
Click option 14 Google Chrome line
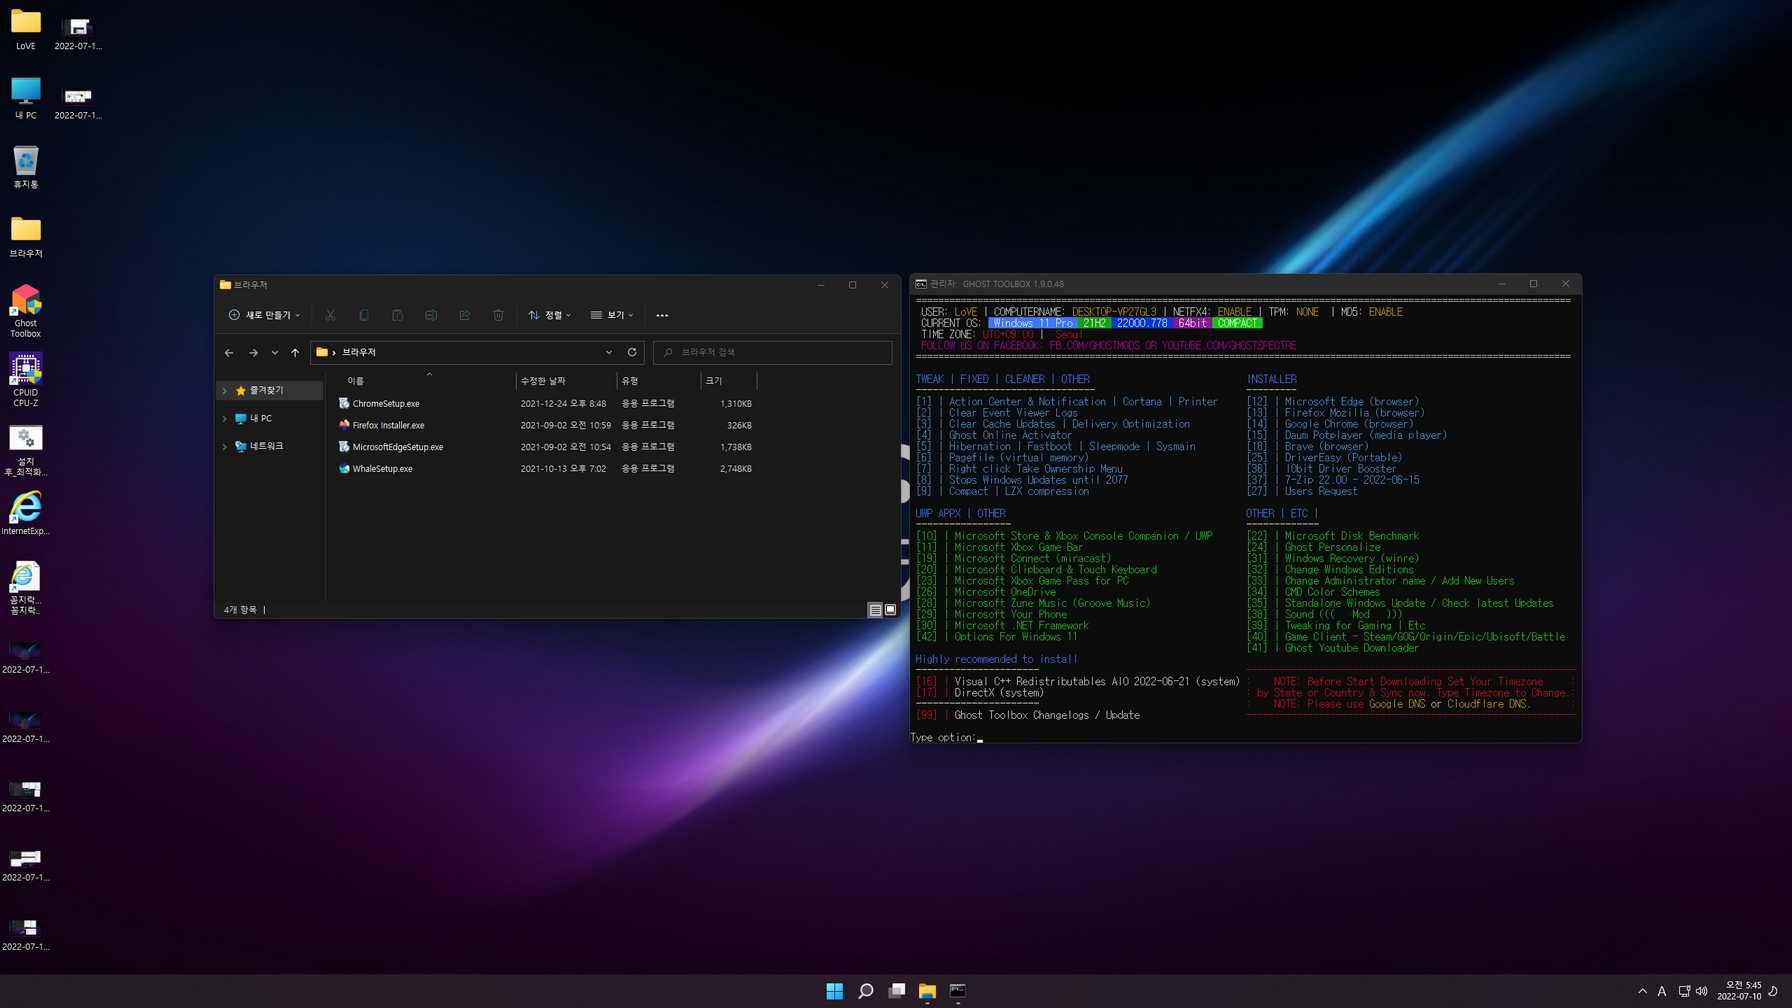(1330, 424)
